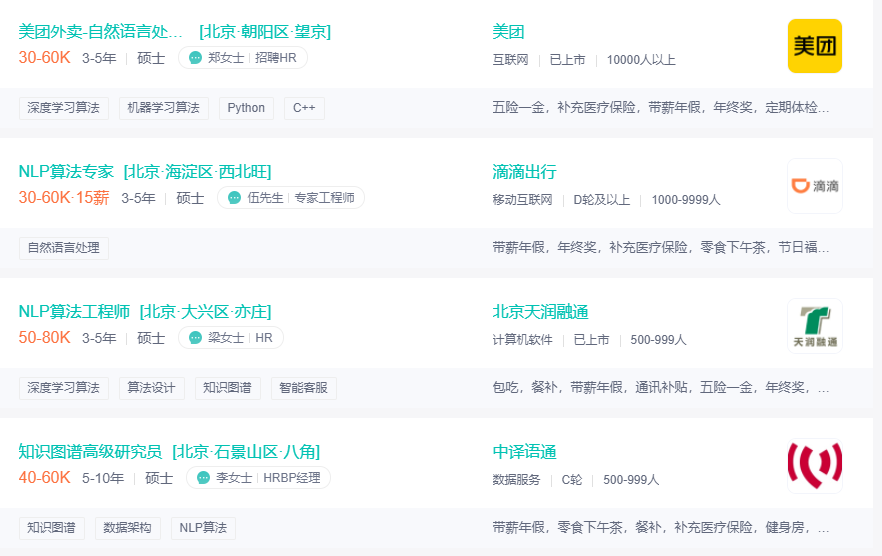Image resolution: width=882 pixels, height=556 pixels.
Task: Contact 李女士 HRBP经理 recruiter
Action: pos(258,478)
